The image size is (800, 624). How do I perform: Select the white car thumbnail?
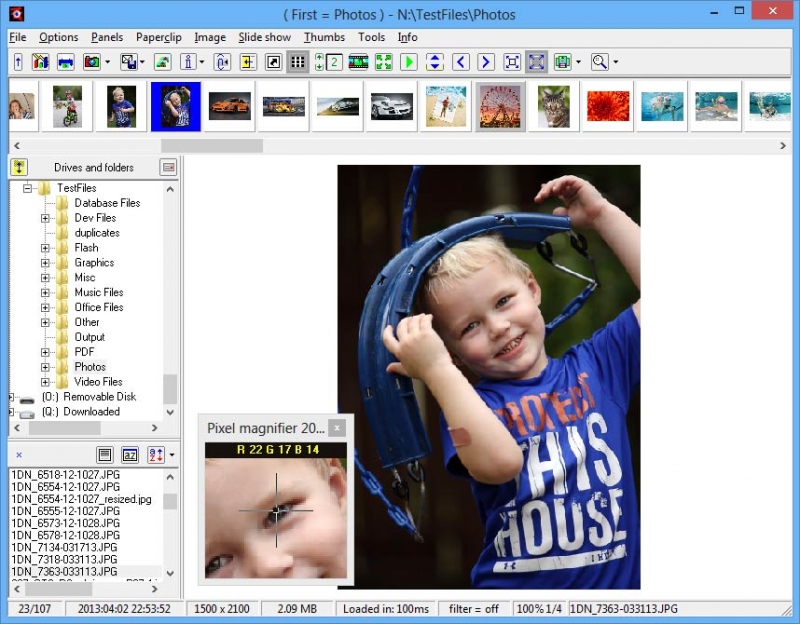[392, 106]
